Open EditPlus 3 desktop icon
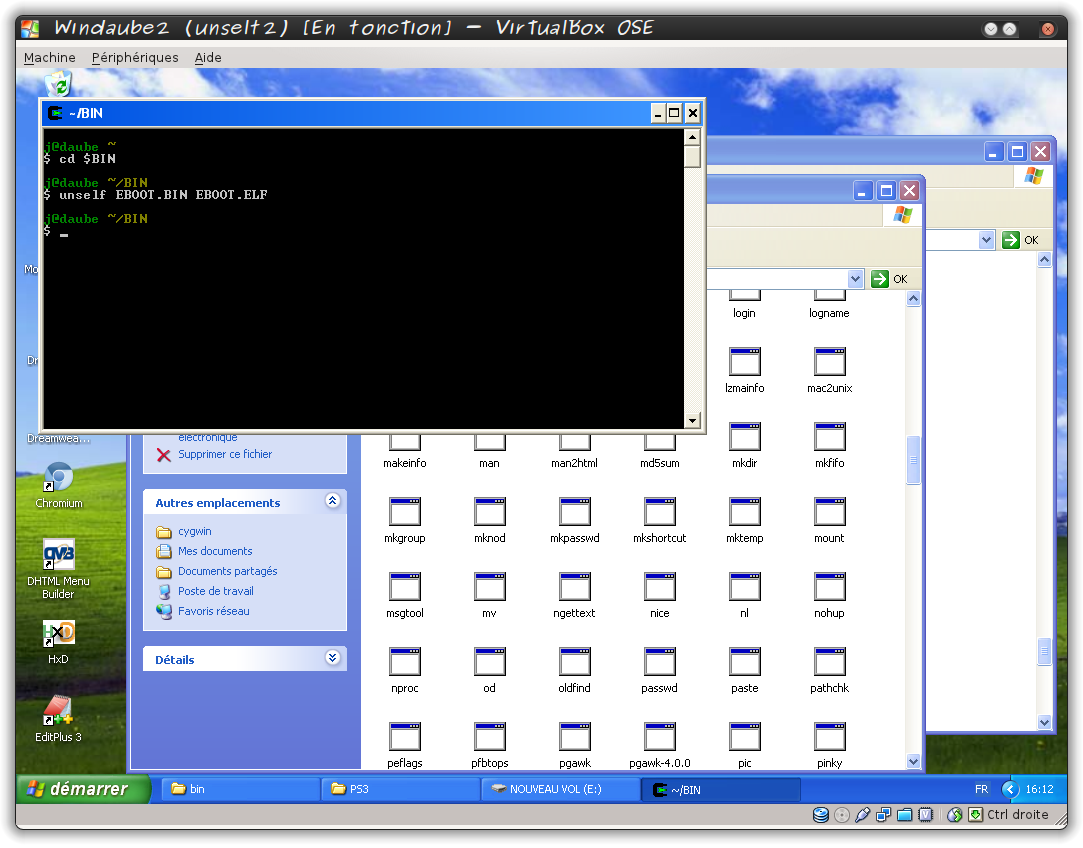The width and height of the screenshot is (1083, 848). [x=58, y=711]
